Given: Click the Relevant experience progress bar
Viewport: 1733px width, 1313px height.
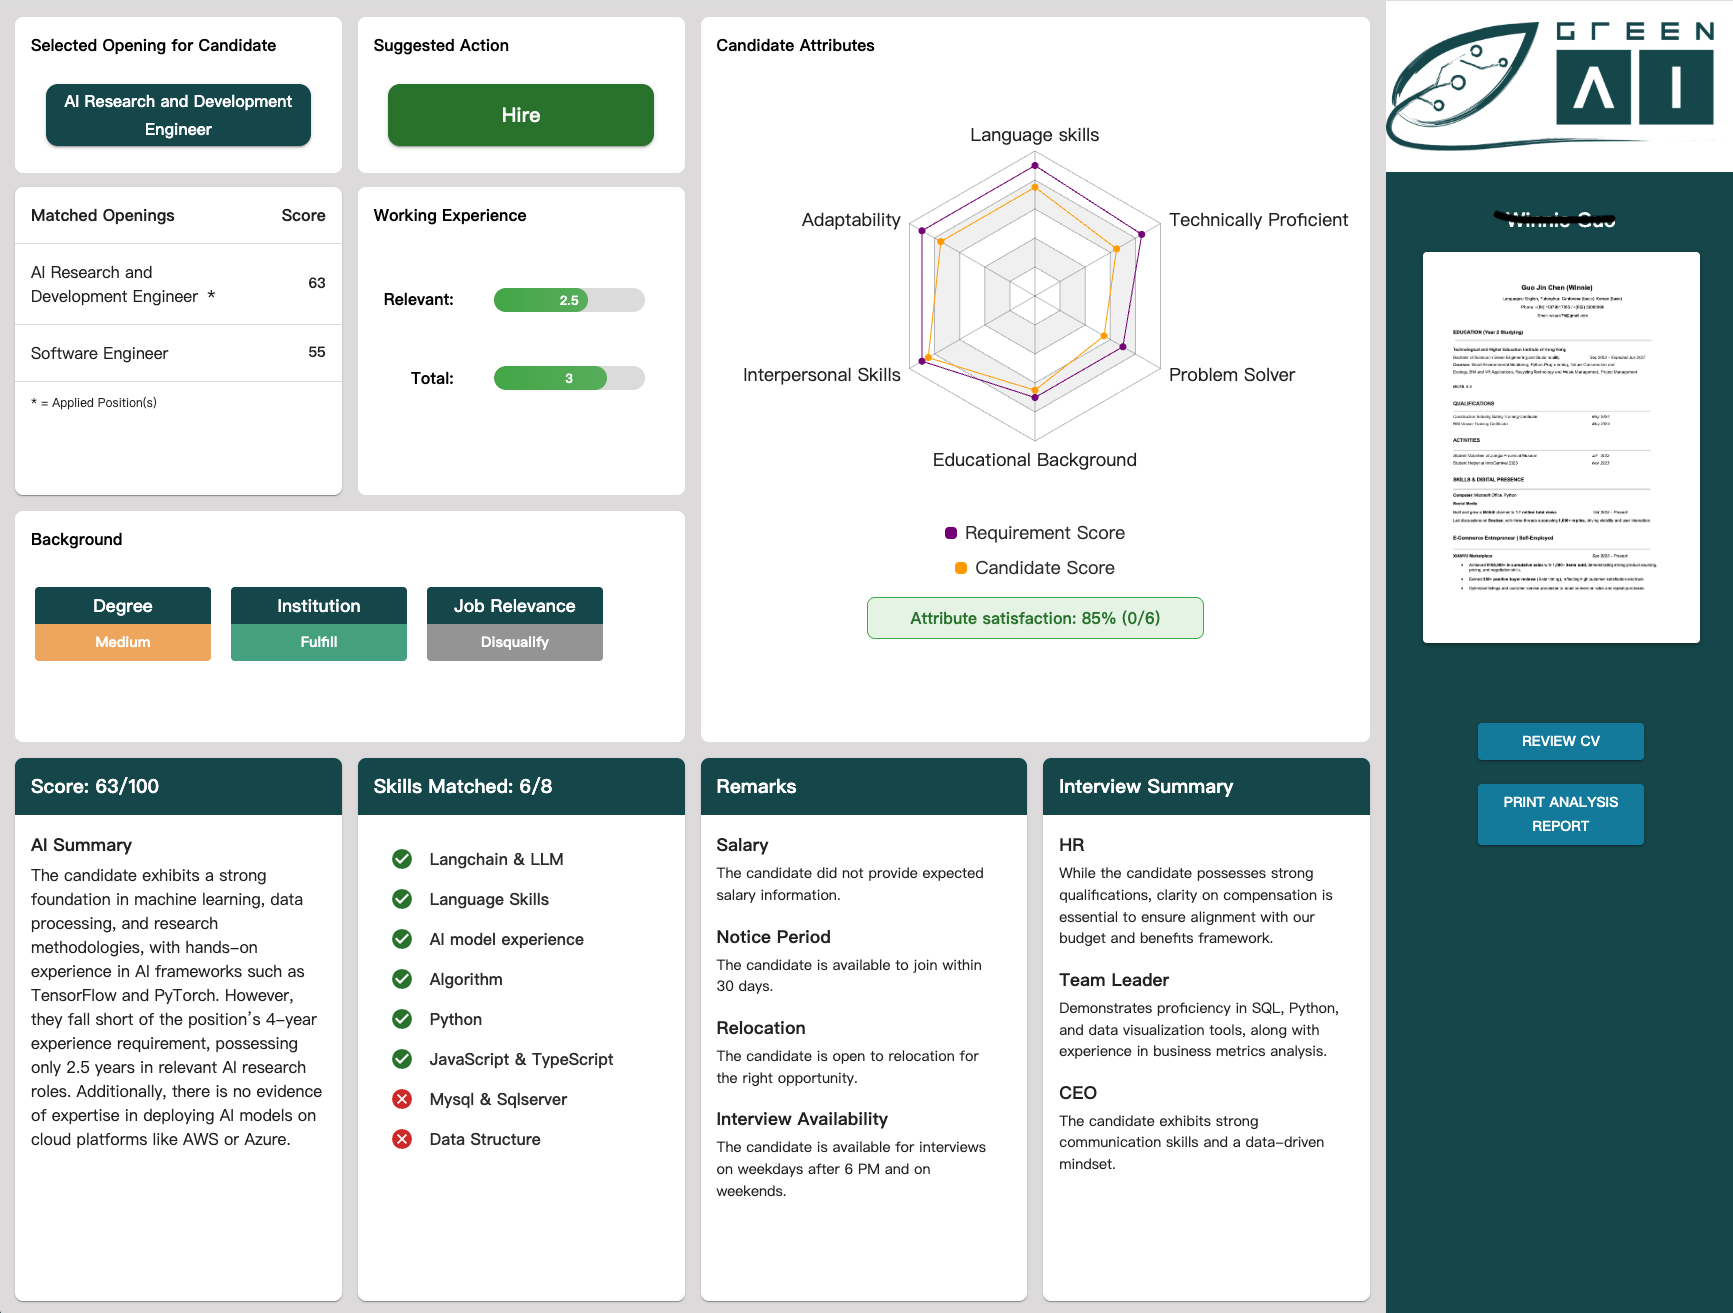Looking at the screenshot, I should click(568, 300).
